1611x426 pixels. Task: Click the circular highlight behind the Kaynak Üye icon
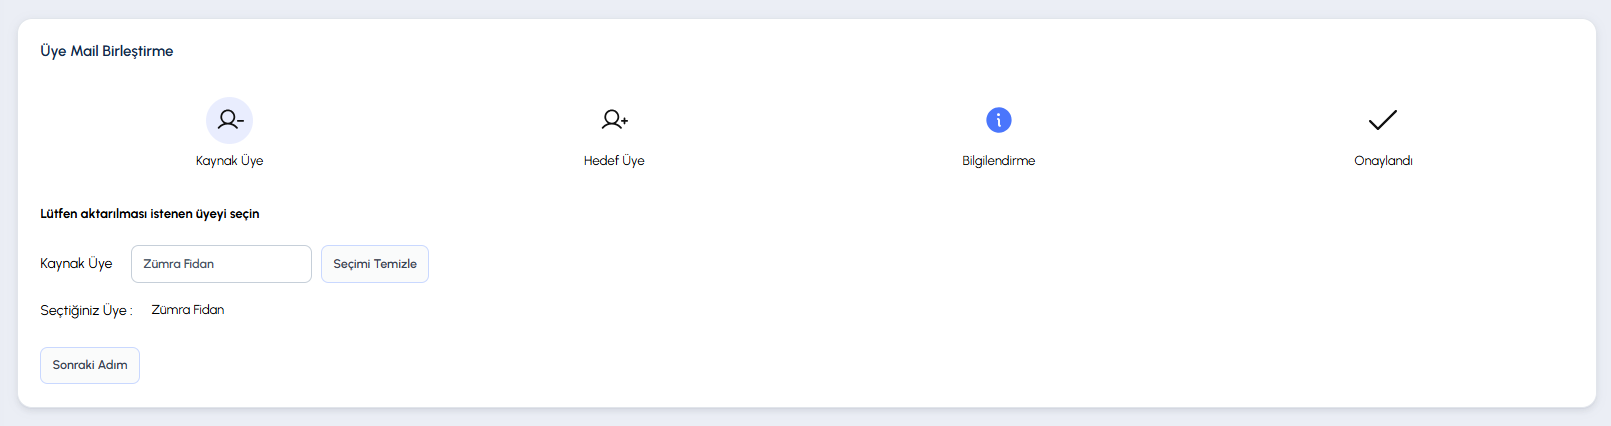point(230,120)
